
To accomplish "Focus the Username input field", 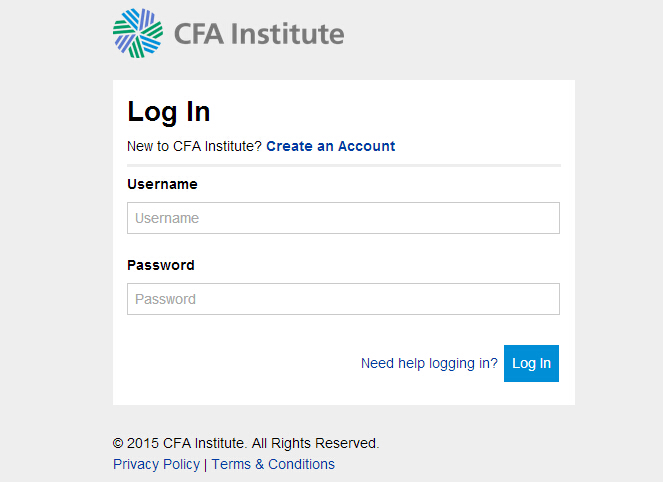I will click(x=343, y=218).
